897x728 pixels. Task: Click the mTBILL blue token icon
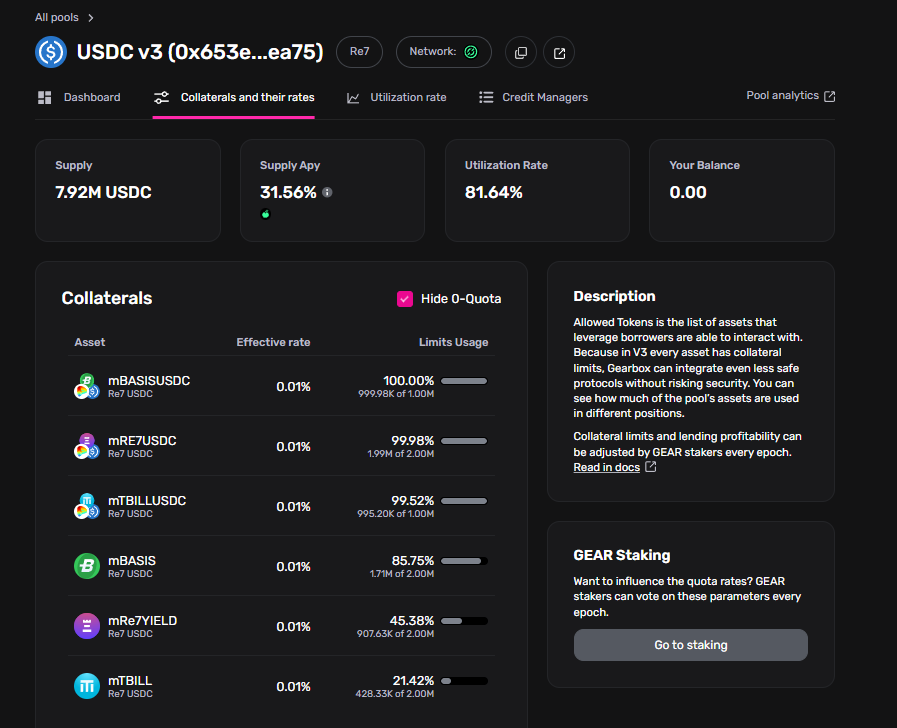(x=87, y=686)
